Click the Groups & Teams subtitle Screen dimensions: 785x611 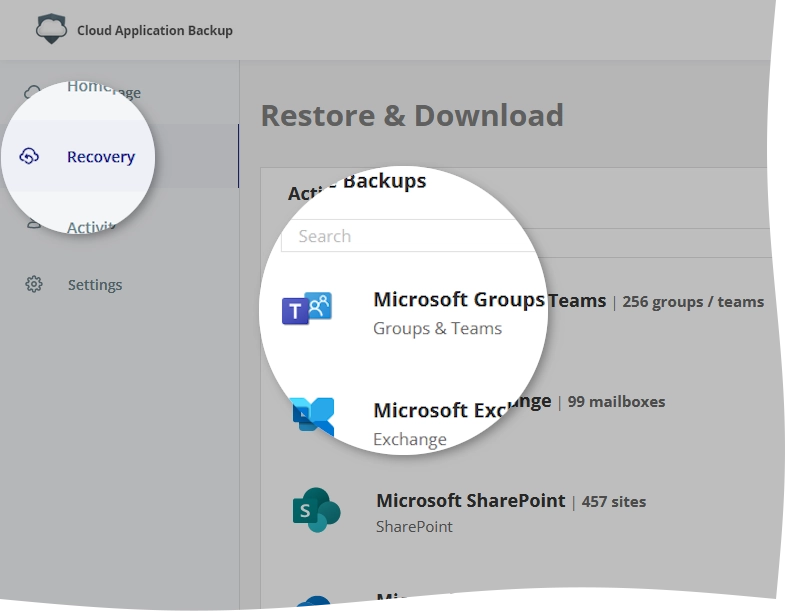point(438,328)
